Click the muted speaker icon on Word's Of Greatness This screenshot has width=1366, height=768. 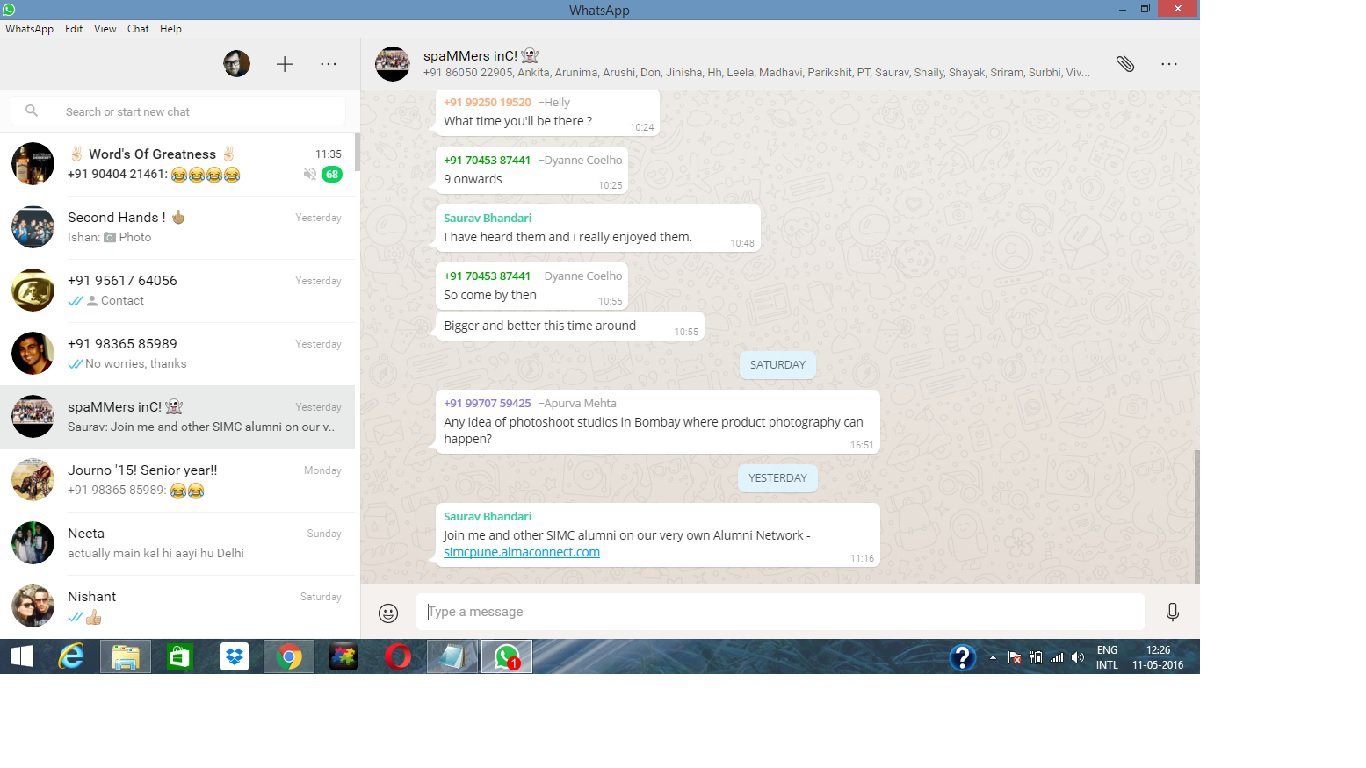coord(310,174)
